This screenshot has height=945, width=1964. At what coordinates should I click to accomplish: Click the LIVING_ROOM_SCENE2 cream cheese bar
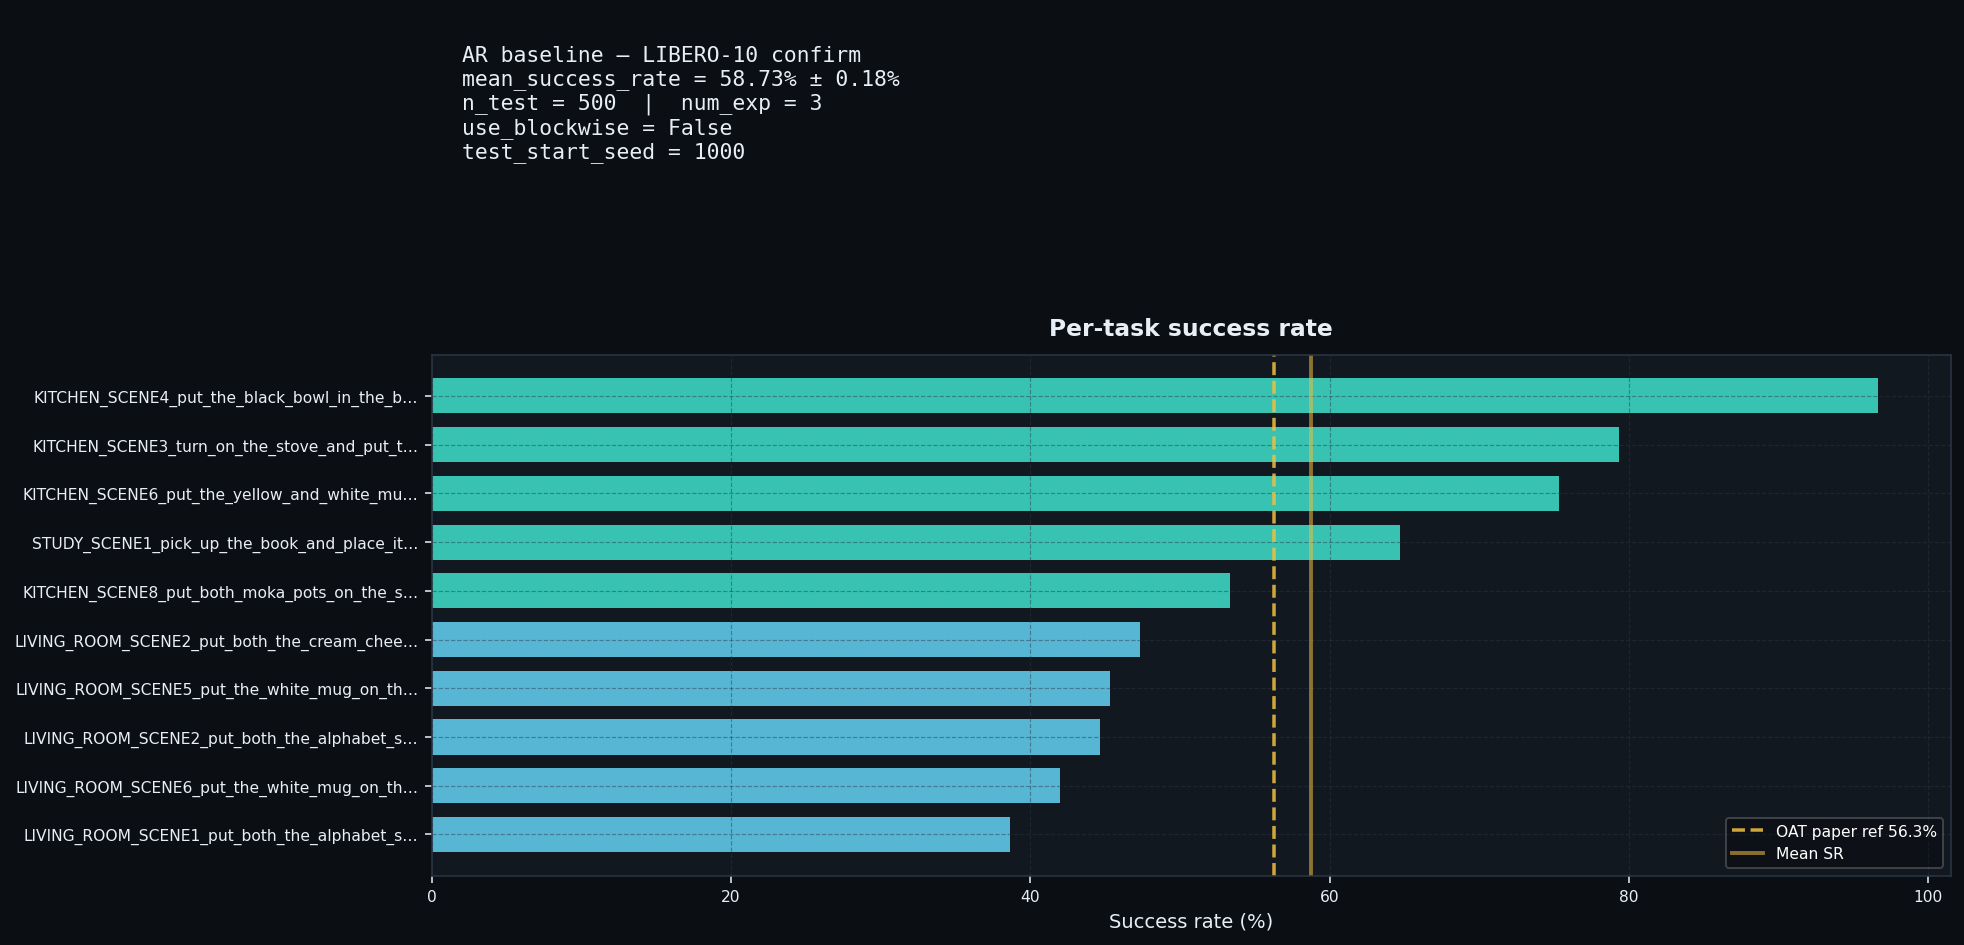tap(786, 640)
